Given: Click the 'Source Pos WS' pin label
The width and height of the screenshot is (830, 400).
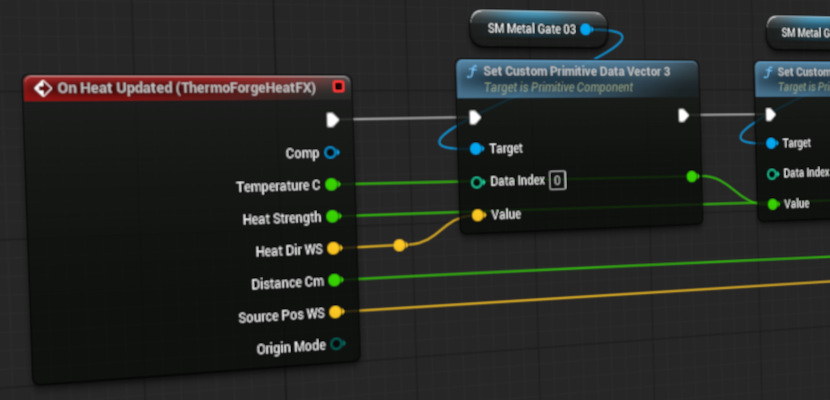Looking at the screenshot, I should coord(281,316).
